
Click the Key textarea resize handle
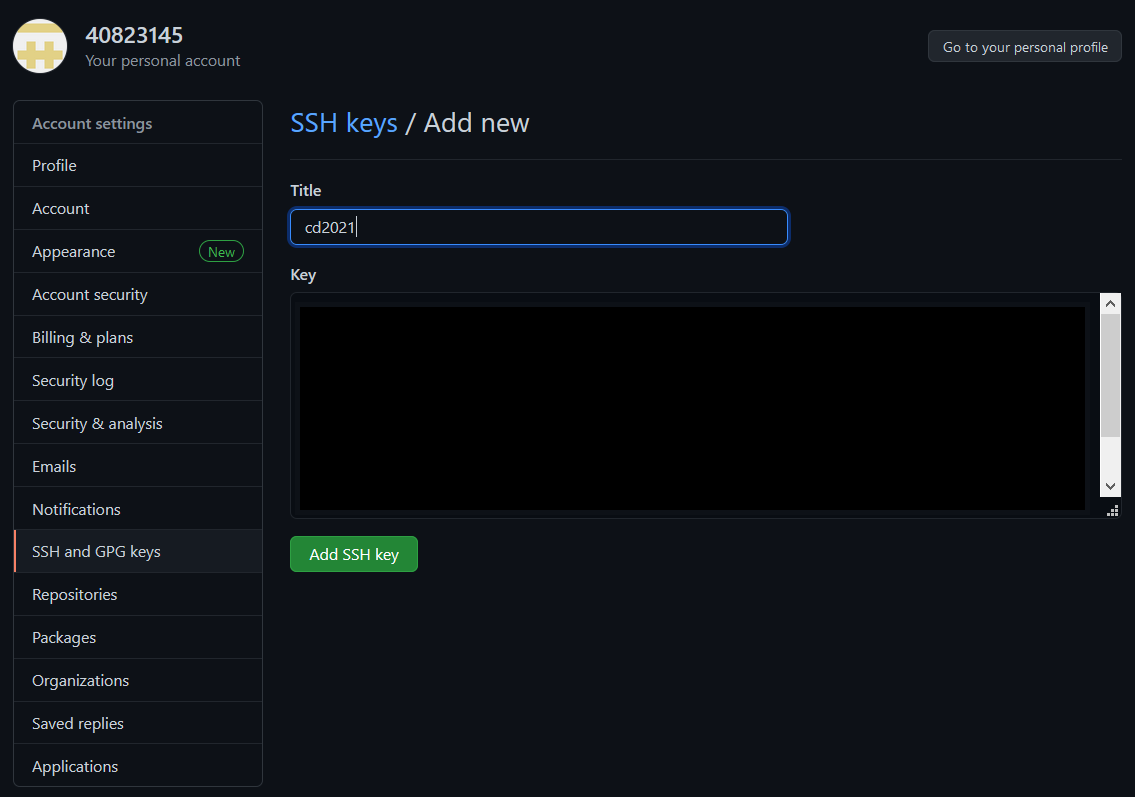(1113, 510)
